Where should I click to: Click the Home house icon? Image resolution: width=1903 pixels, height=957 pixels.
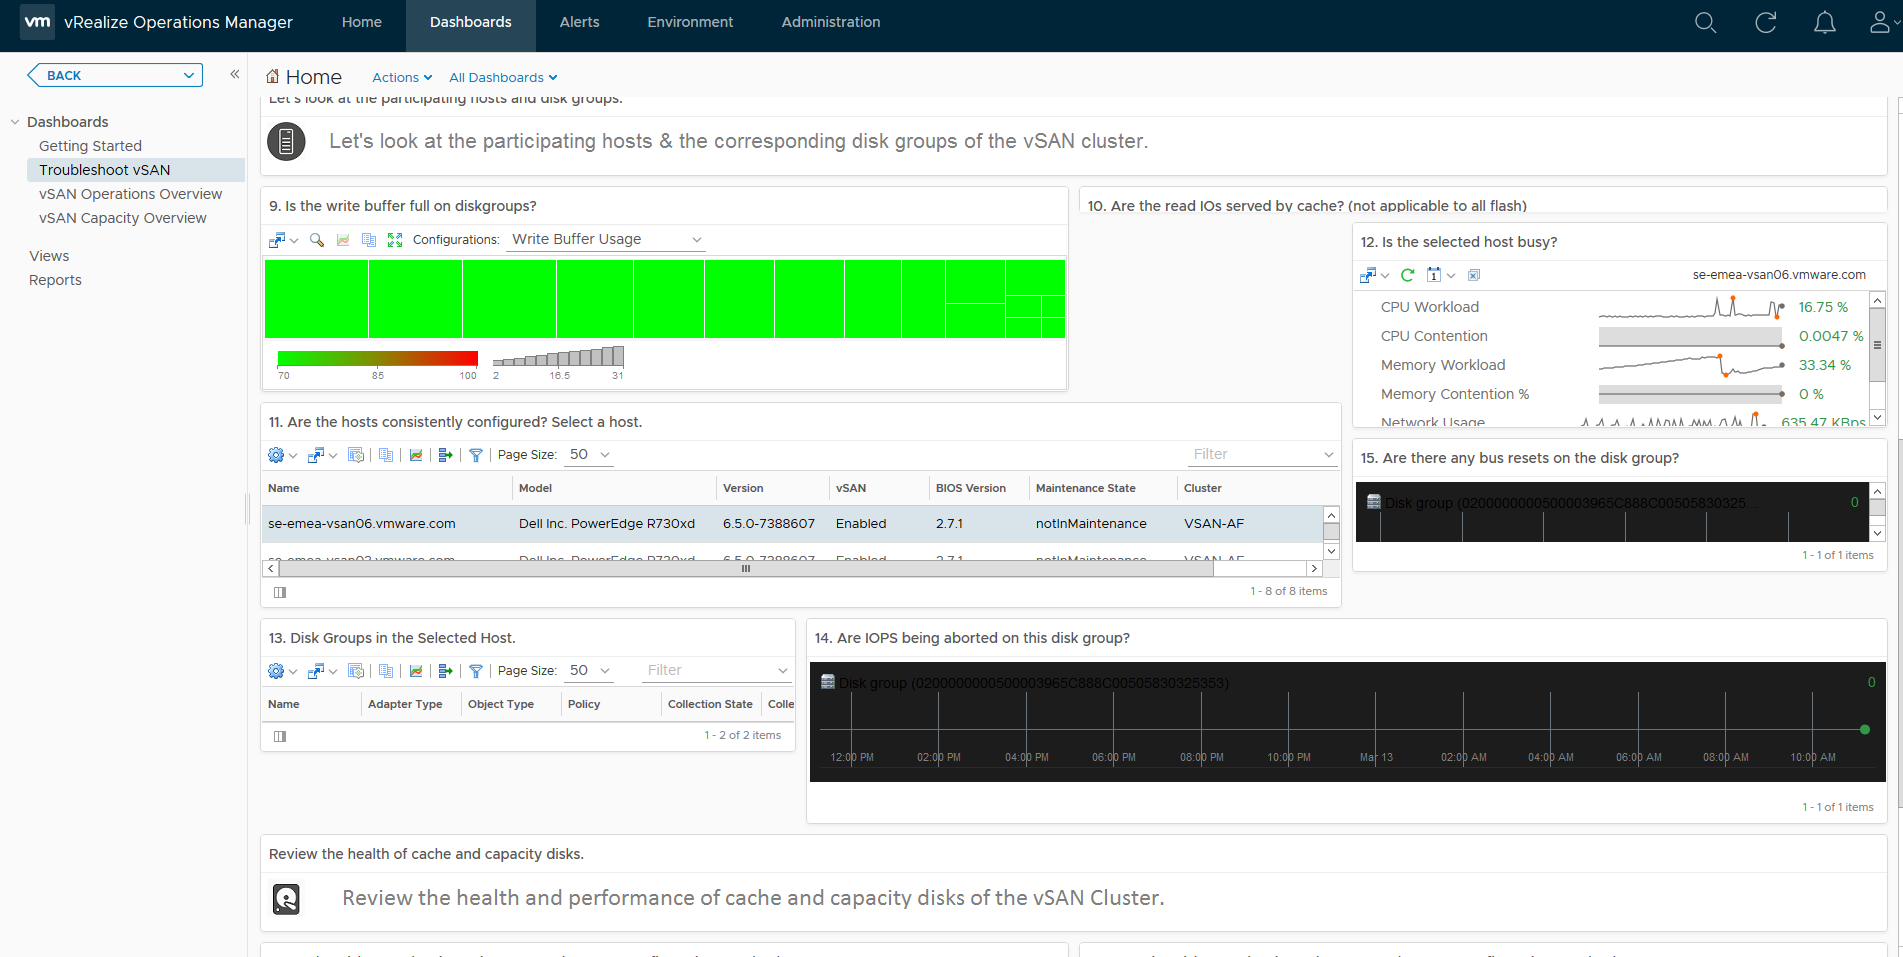coord(272,76)
